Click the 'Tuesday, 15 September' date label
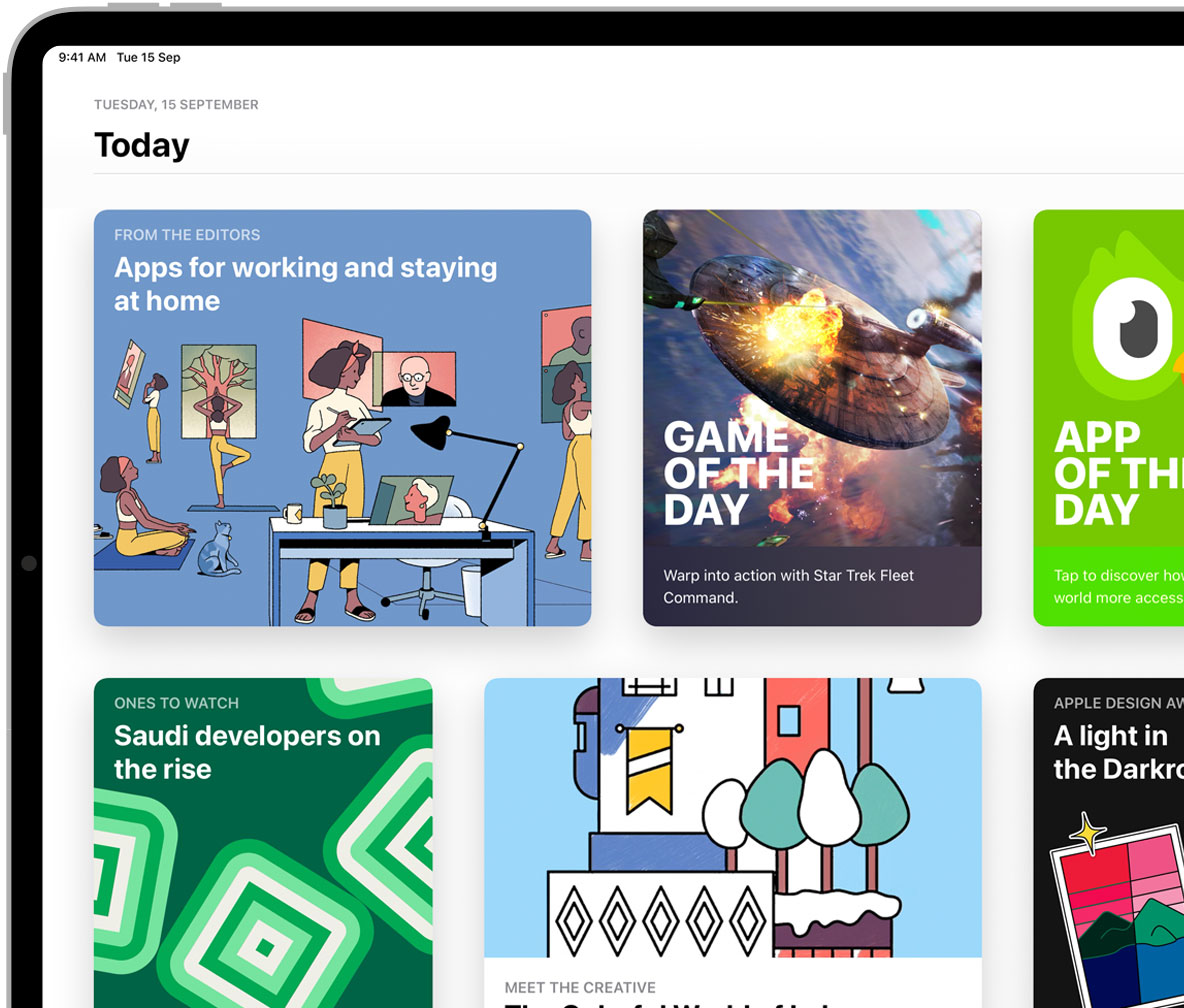Screen dimensions: 1184x1008 point(176,104)
